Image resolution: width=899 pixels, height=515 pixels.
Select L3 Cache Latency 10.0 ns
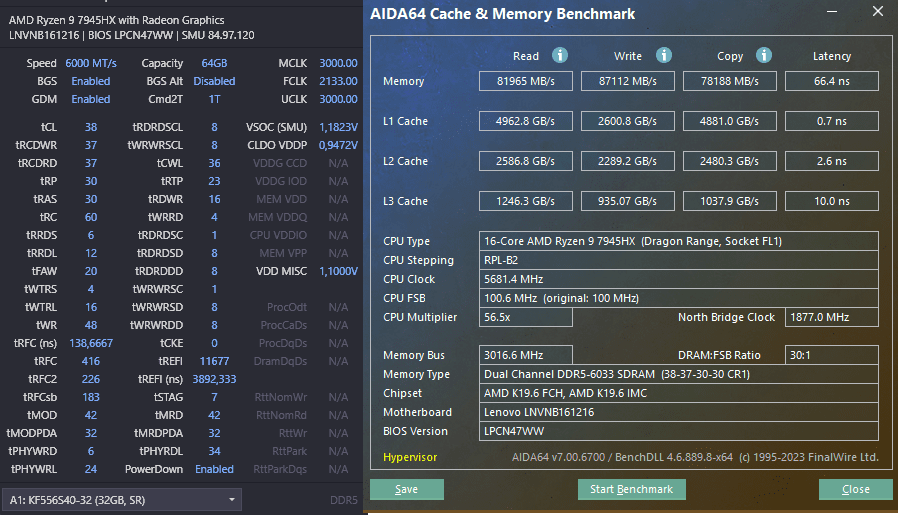pyautogui.click(x=832, y=201)
